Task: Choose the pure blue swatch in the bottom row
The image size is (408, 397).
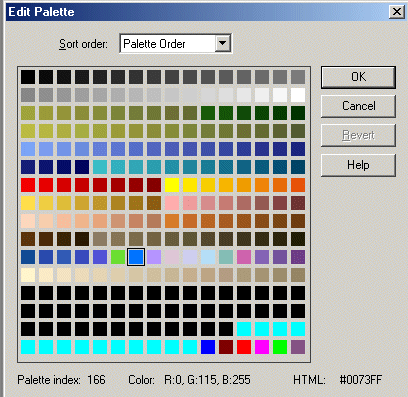Action: (208, 347)
